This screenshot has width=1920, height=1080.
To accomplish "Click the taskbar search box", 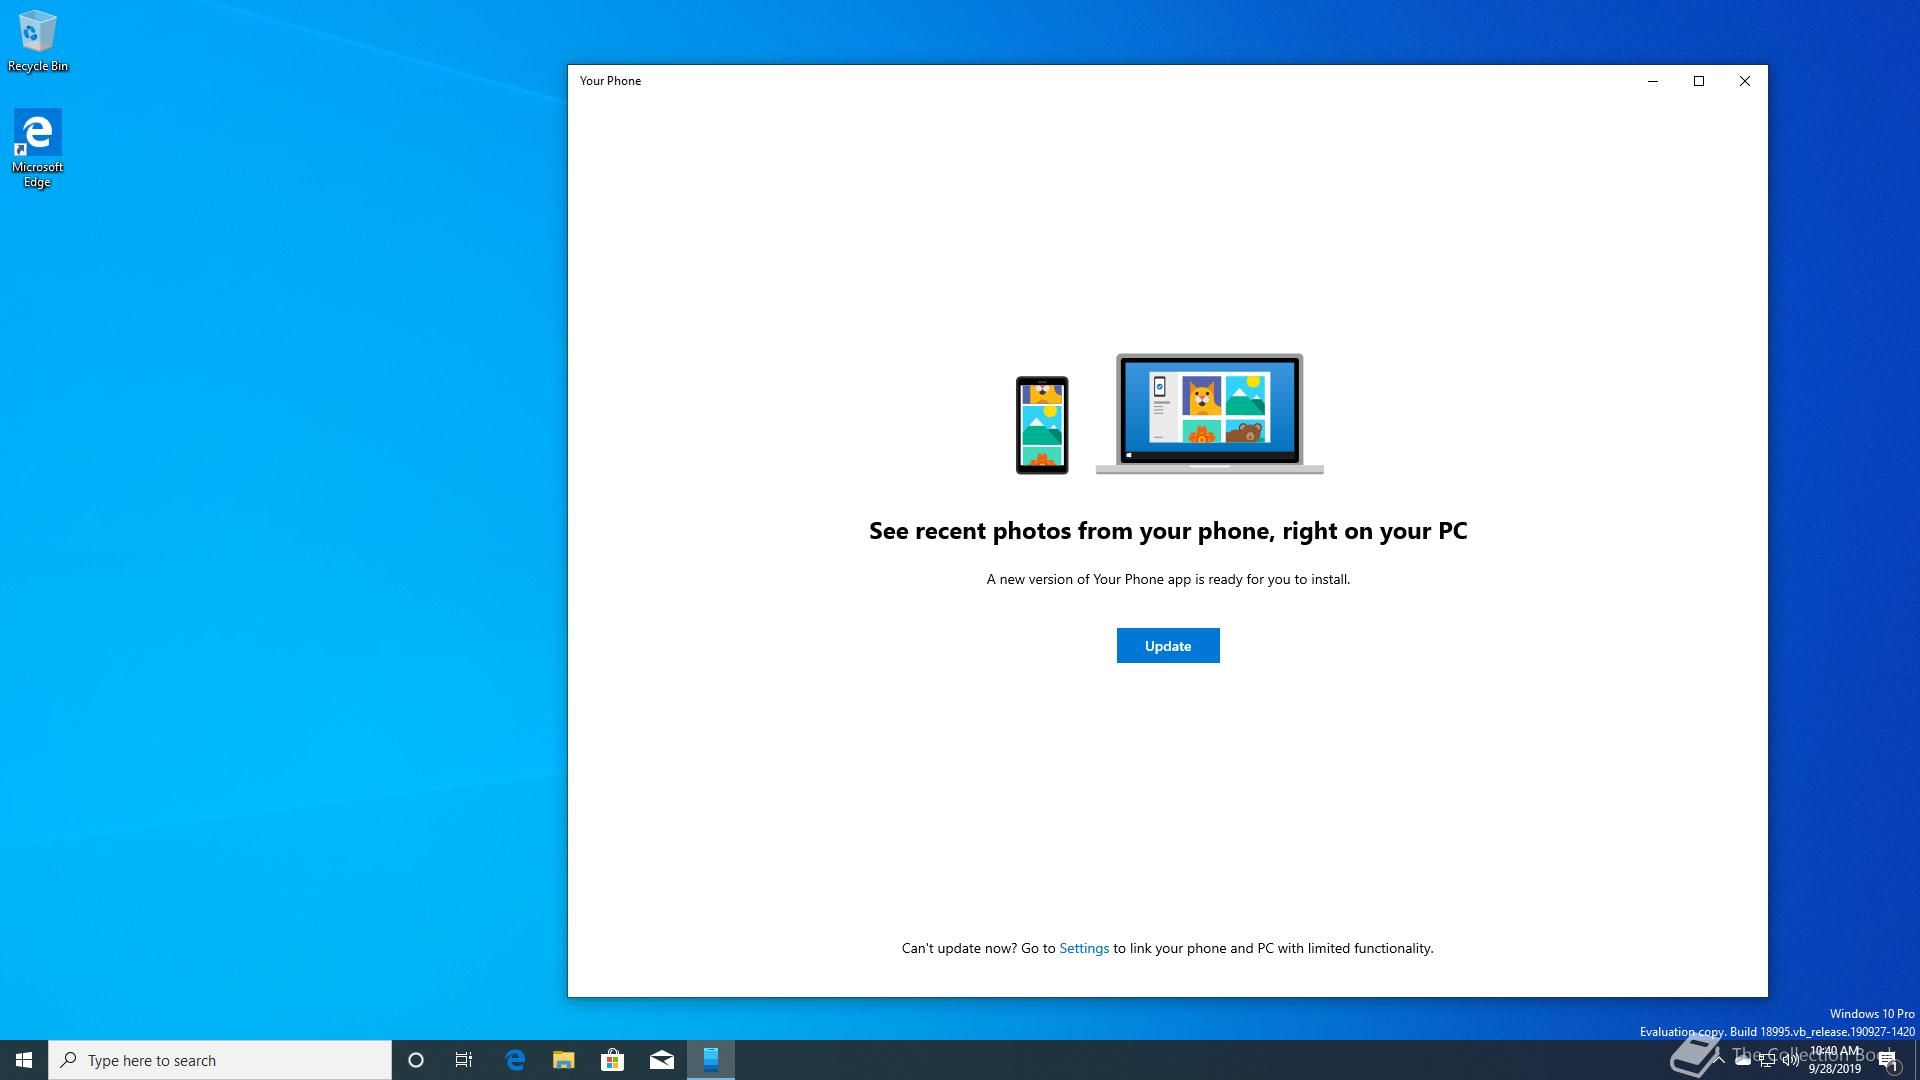I will pyautogui.click(x=220, y=1060).
